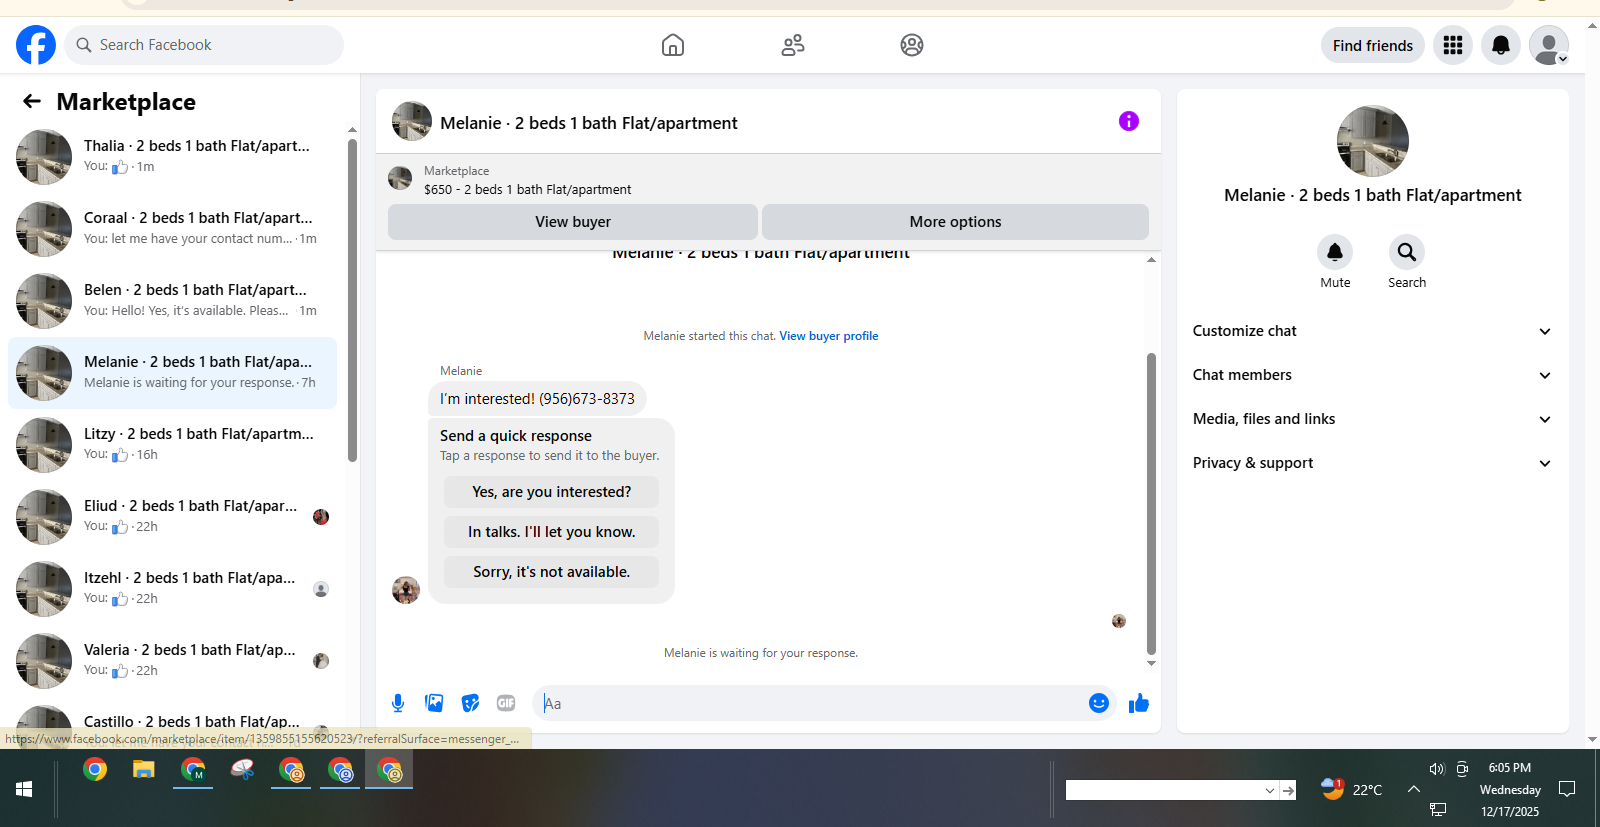
Task: Click the listing thumbnail in chat header
Action: coord(412,121)
